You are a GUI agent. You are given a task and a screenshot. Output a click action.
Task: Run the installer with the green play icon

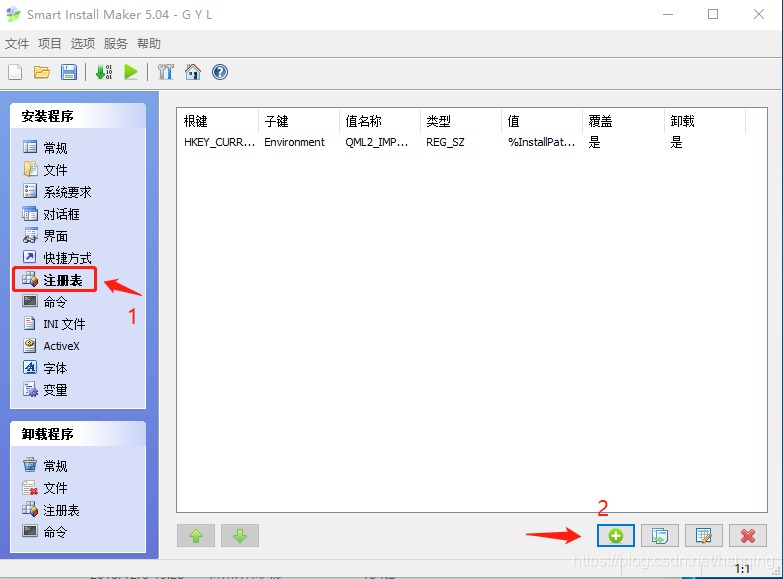[x=131, y=72]
